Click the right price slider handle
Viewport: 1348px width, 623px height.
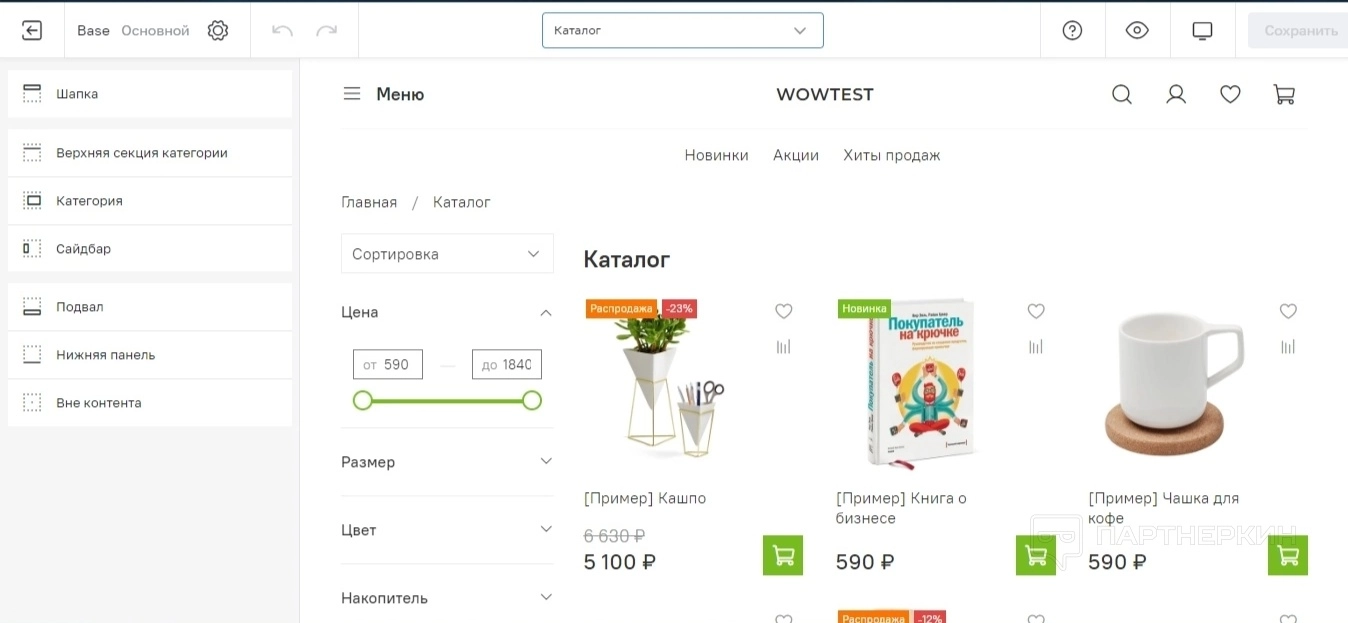(532, 400)
